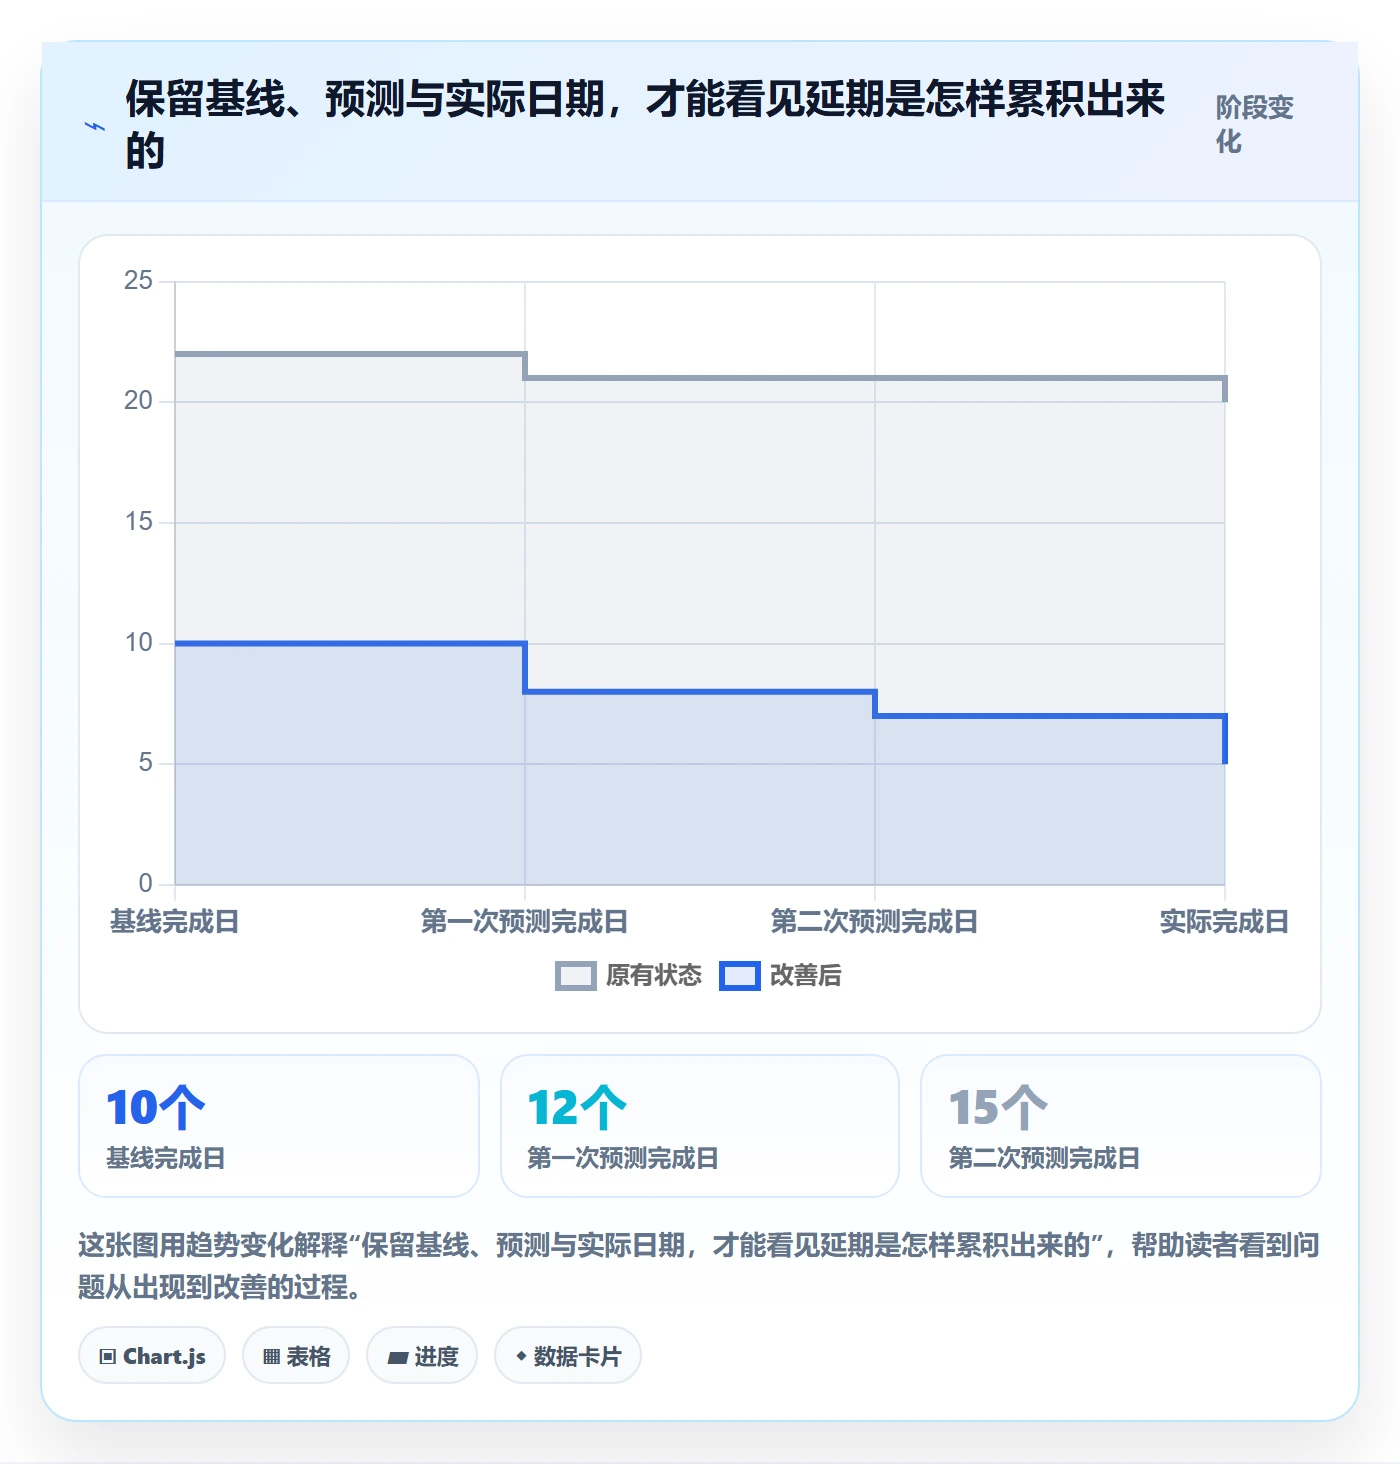Select the Chart.js tag chip
Image resolution: width=1400 pixels, height=1464 pixels.
[x=152, y=1356]
